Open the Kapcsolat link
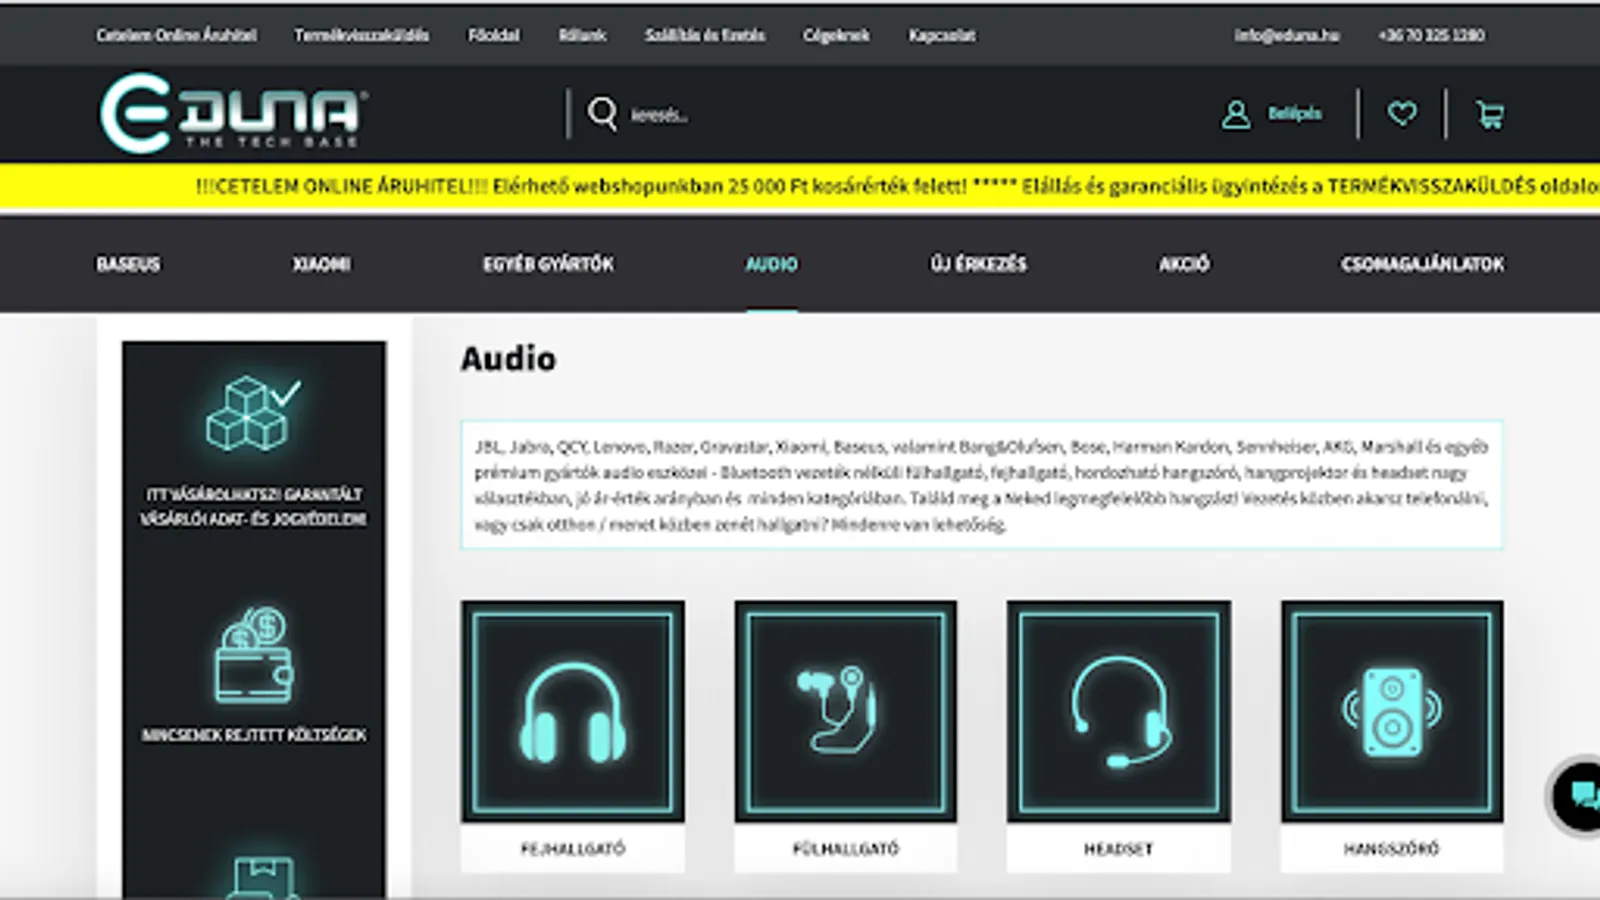 (x=942, y=35)
